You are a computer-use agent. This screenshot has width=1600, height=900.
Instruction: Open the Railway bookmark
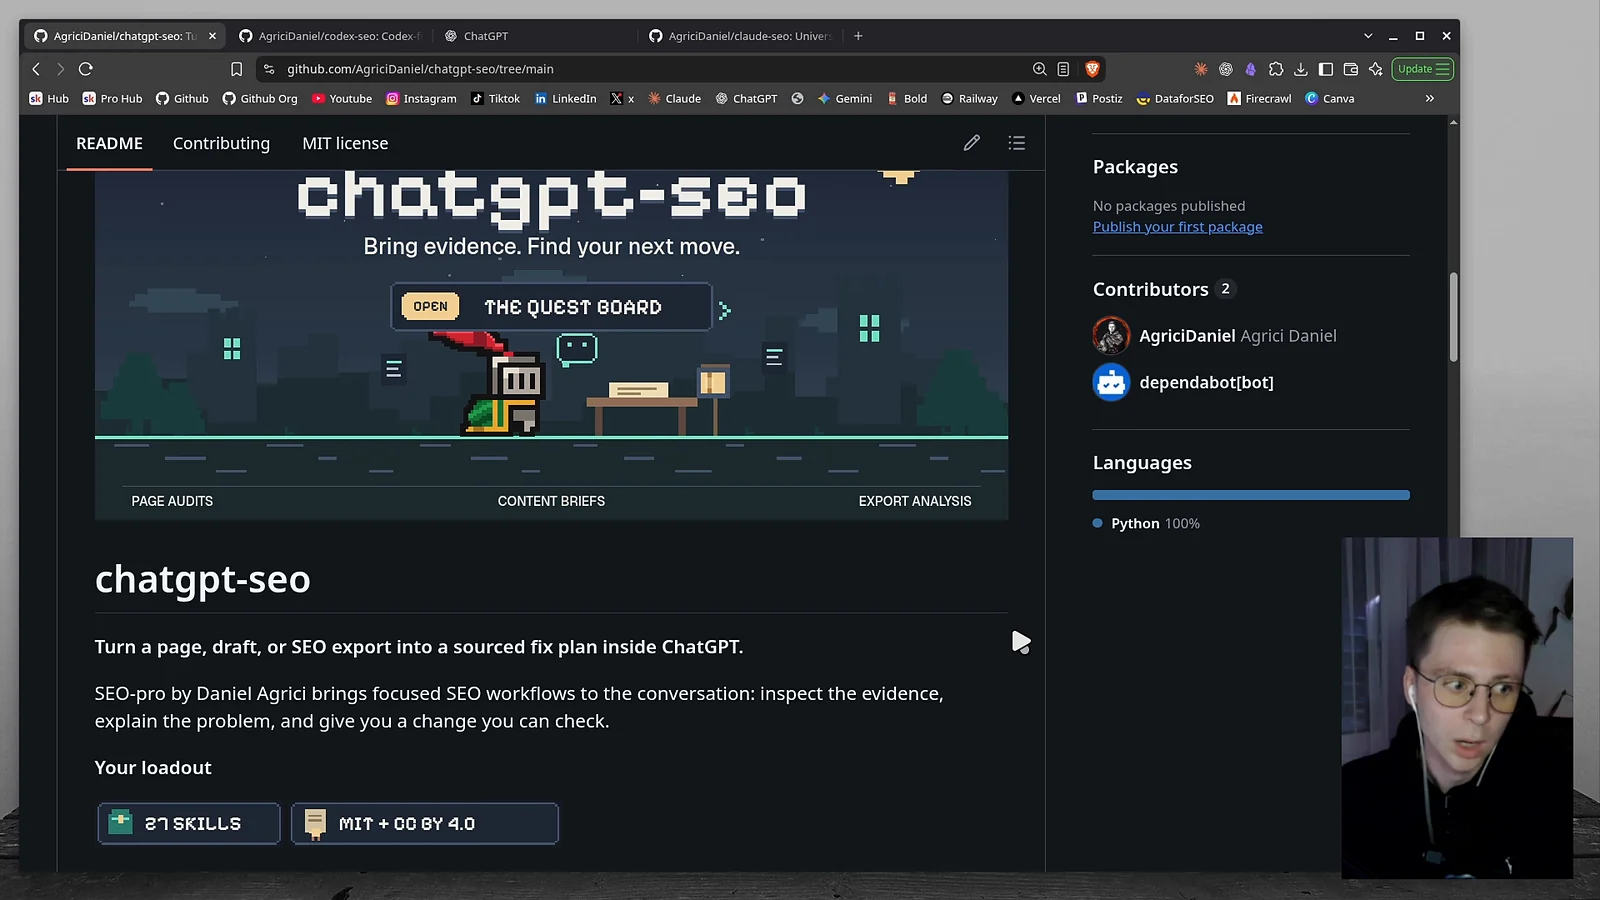tap(969, 99)
